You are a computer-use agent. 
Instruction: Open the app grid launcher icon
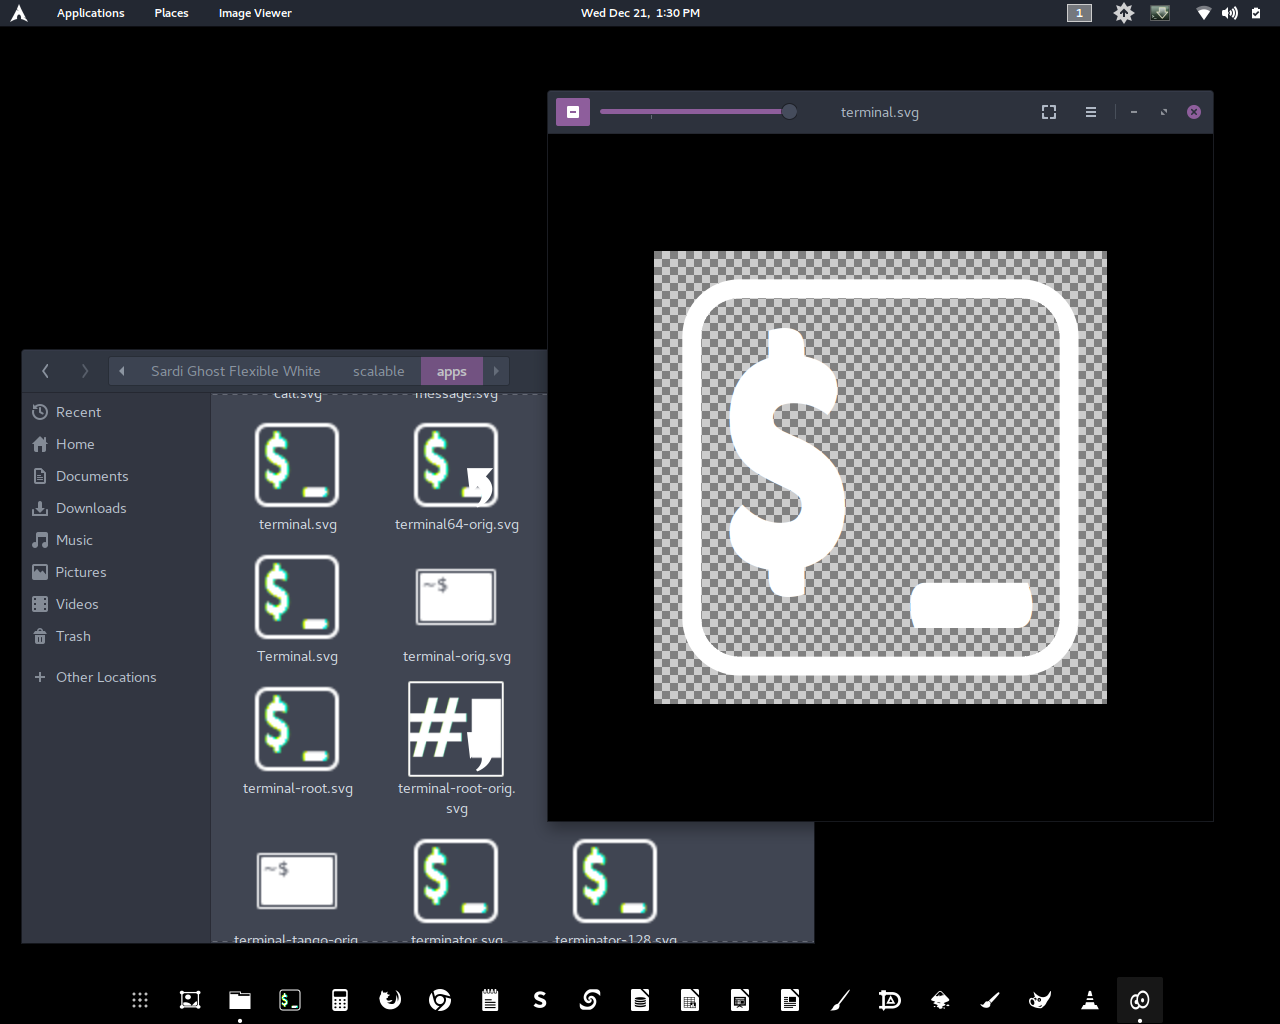(140, 1000)
